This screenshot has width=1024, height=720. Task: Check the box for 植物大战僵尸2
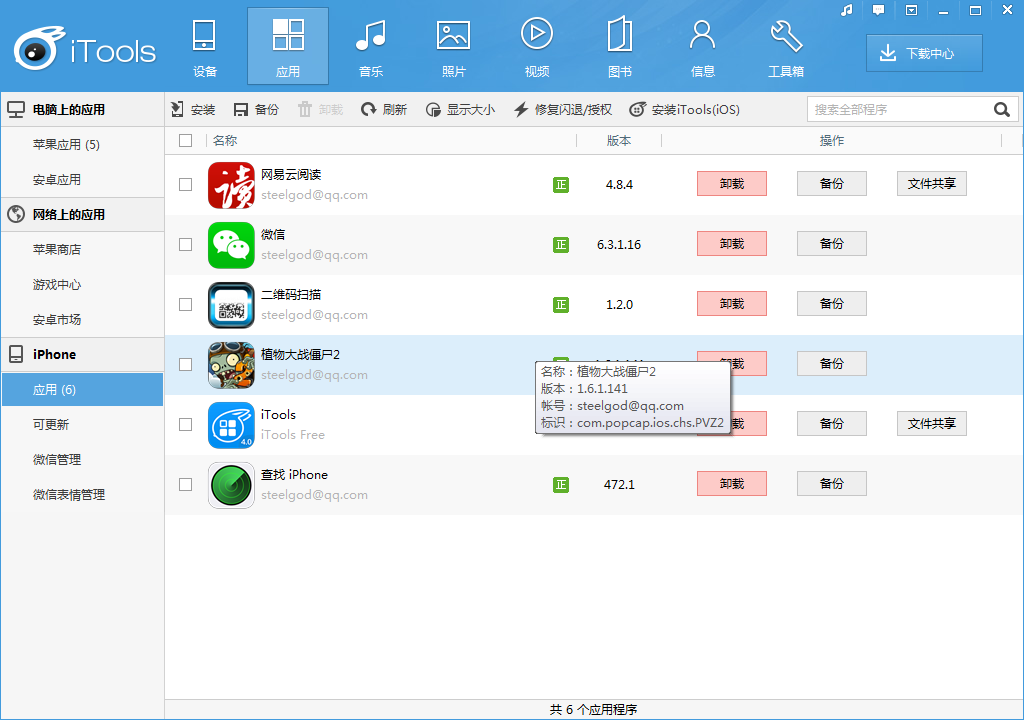pyautogui.click(x=185, y=365)
